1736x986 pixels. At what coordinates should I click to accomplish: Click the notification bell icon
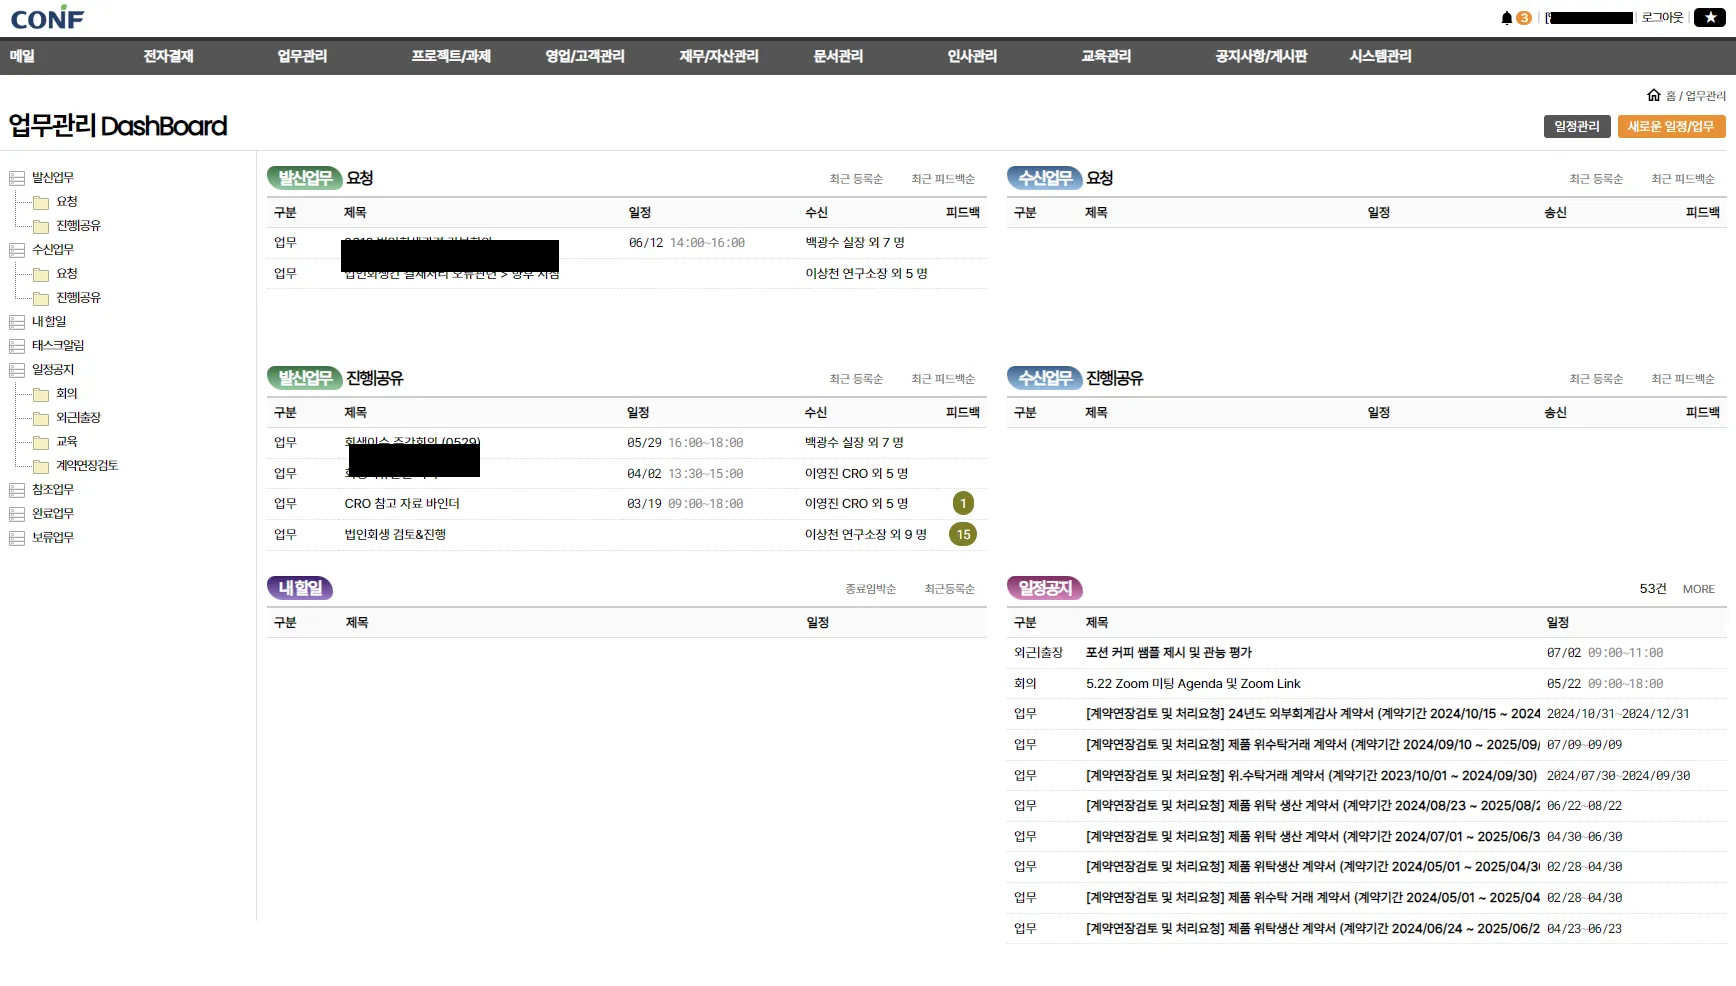[1506, 18]
